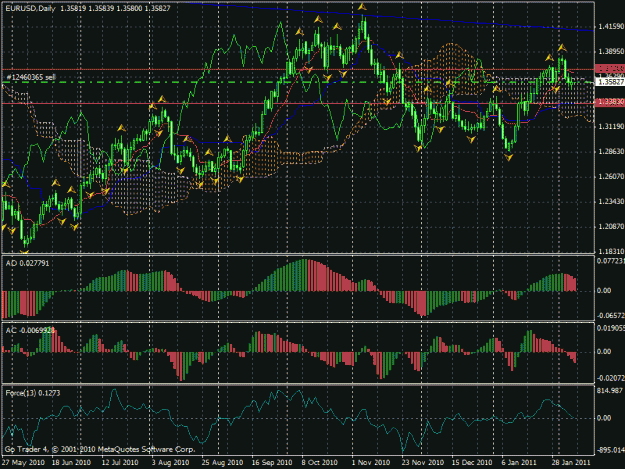The width and height of the screenshot is (625, 469).
Task: Click the current price tag 1.35827
Action: click(x=610, y=82)
